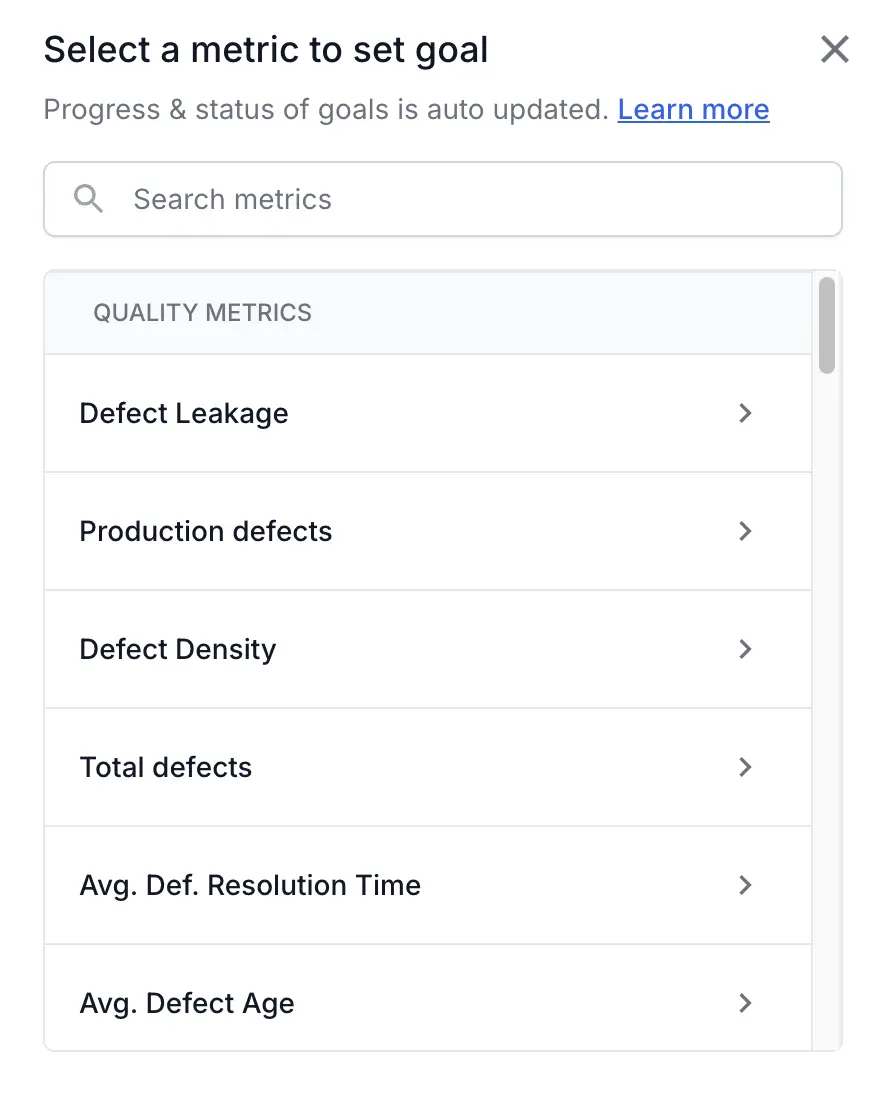Click the chevron on Avg. Defect Age row
This screenshot has height=1096, width=884.
[745, 1003]
